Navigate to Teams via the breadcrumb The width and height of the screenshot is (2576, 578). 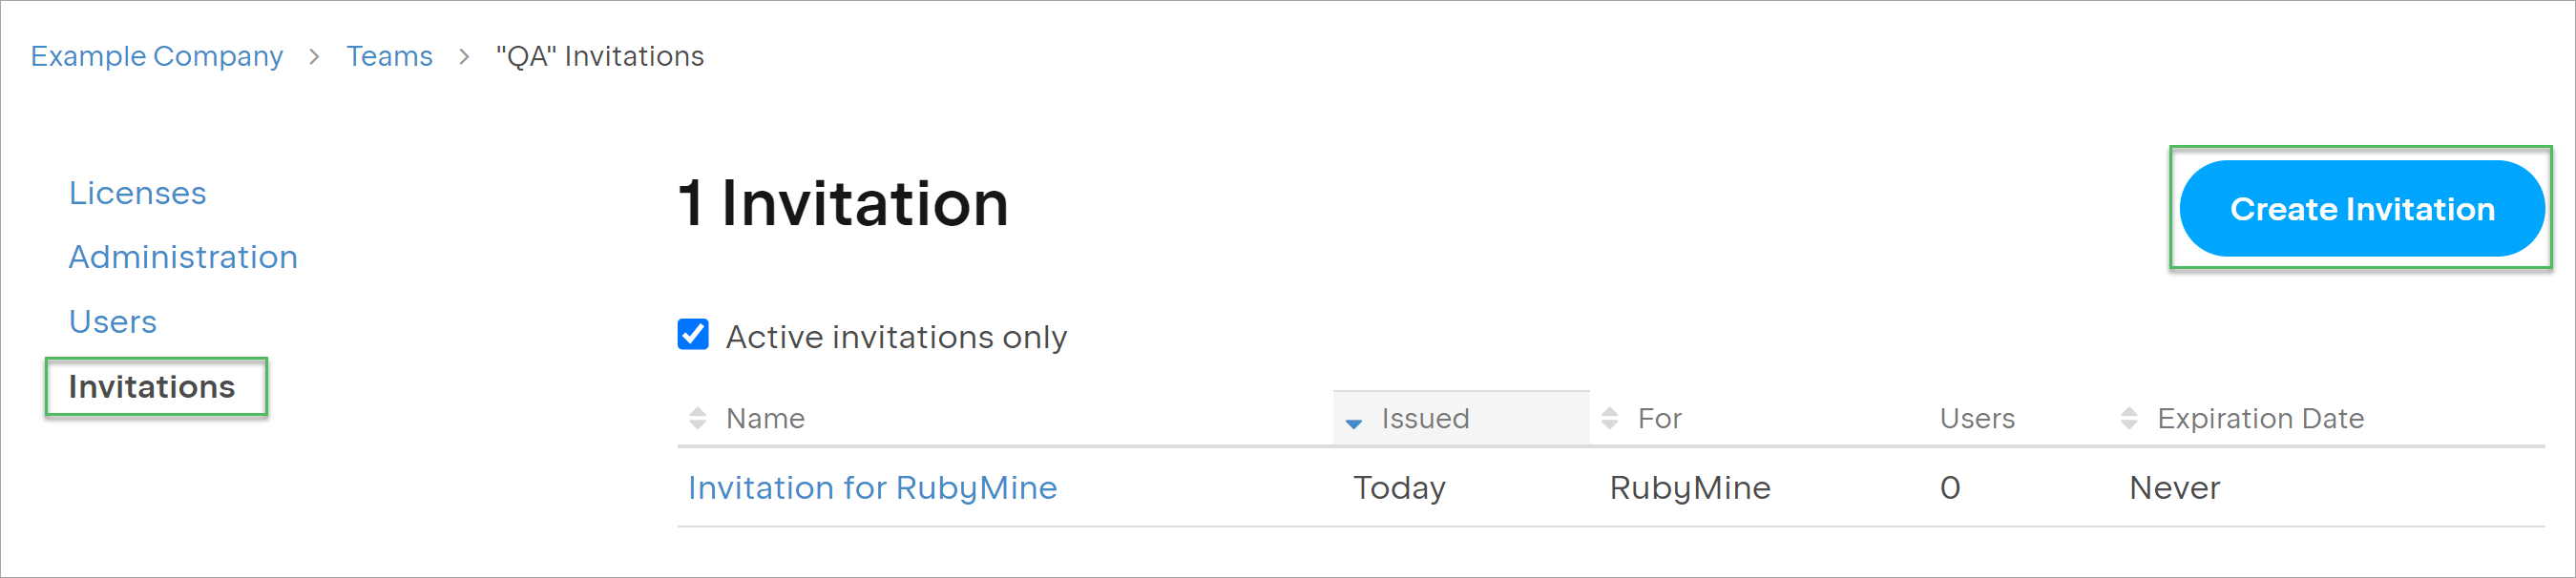click(389, 56)
